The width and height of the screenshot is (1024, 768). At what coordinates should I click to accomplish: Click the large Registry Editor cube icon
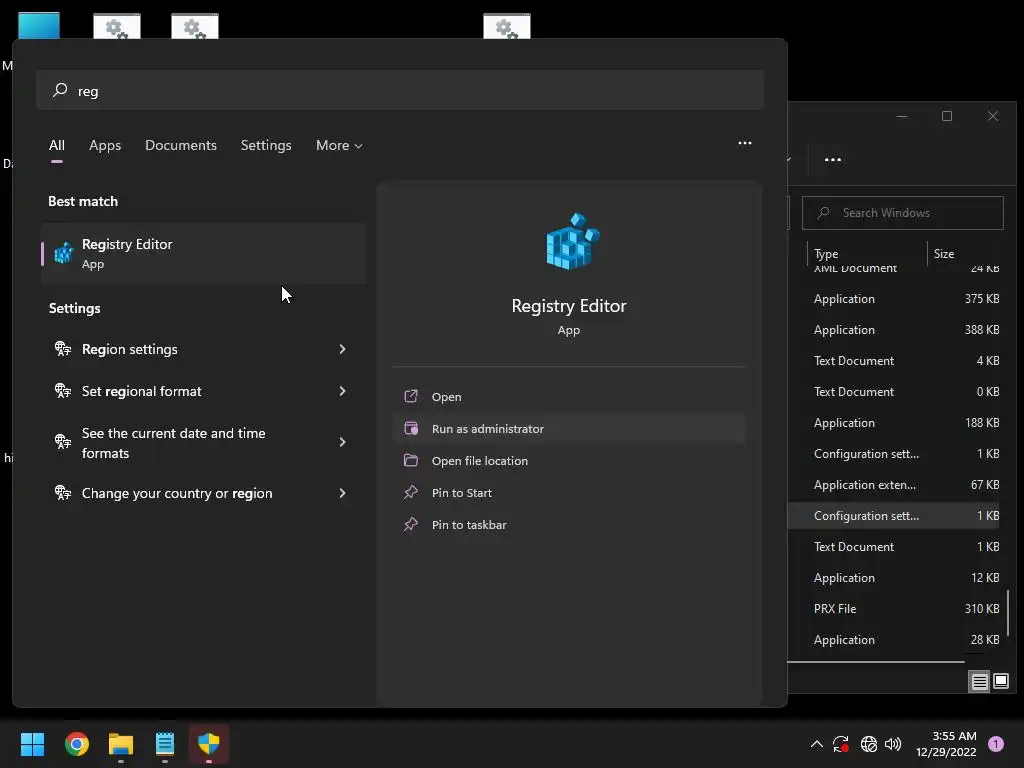click(572, 240)
